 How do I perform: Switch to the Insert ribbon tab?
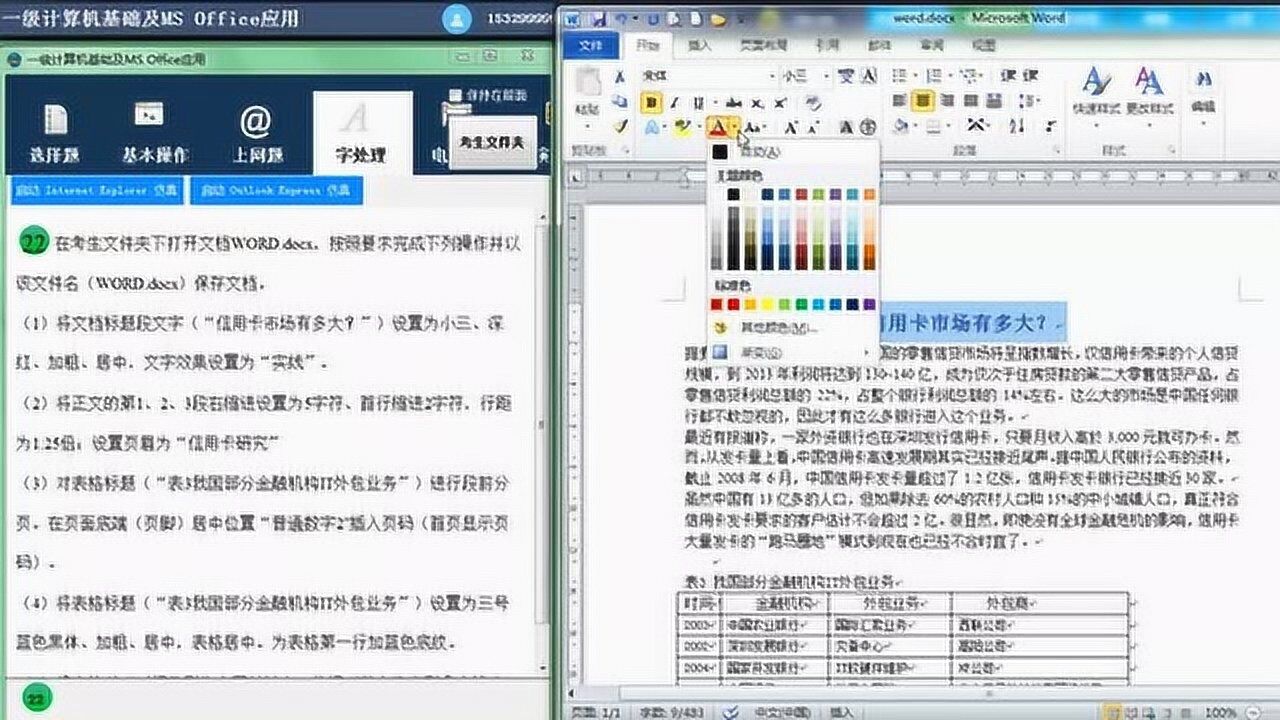click(x=700, y=45)
